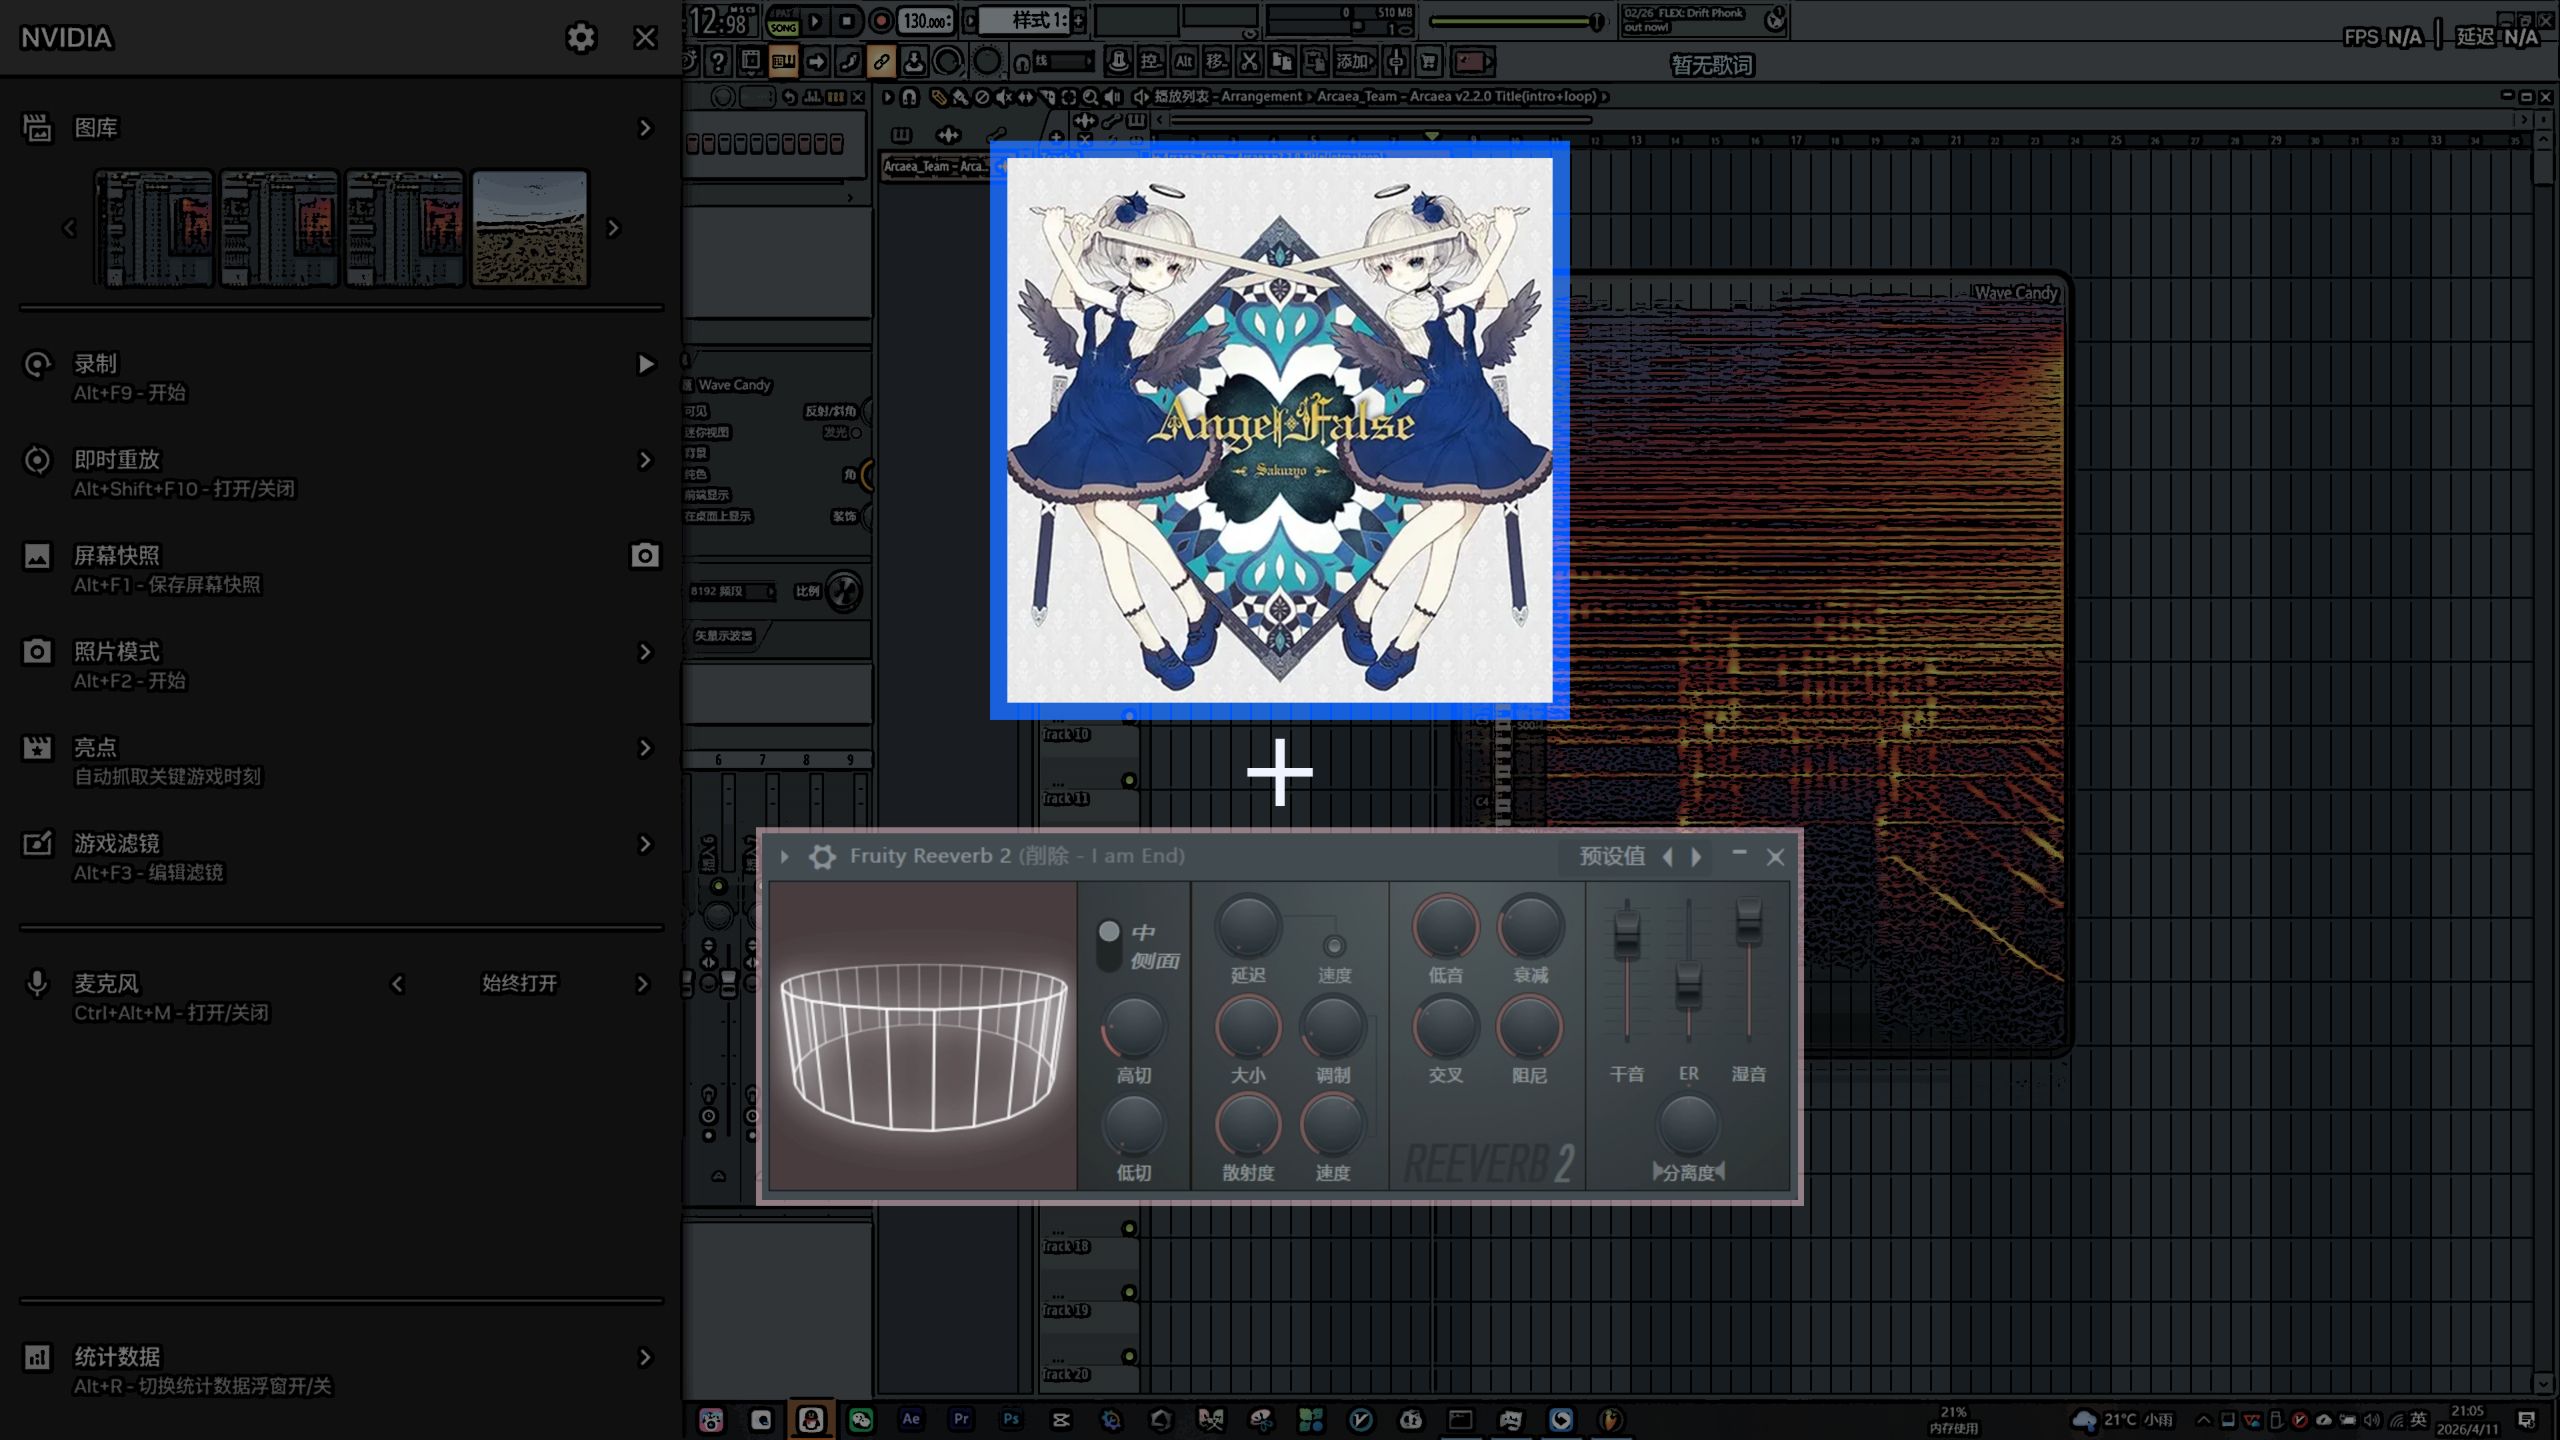Click the FL Studio record button
The image size is (2560, 1440).
[x=880, y=20]
